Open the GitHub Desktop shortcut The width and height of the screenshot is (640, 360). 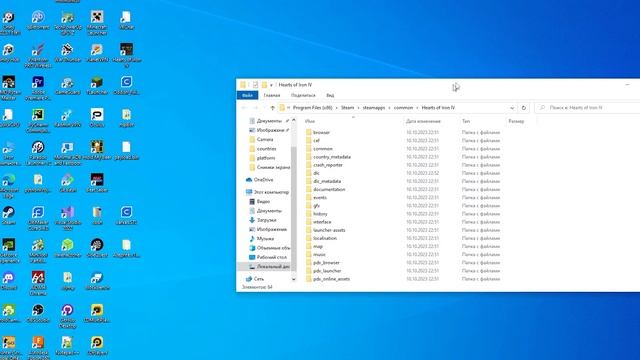[x=67, y=316]
